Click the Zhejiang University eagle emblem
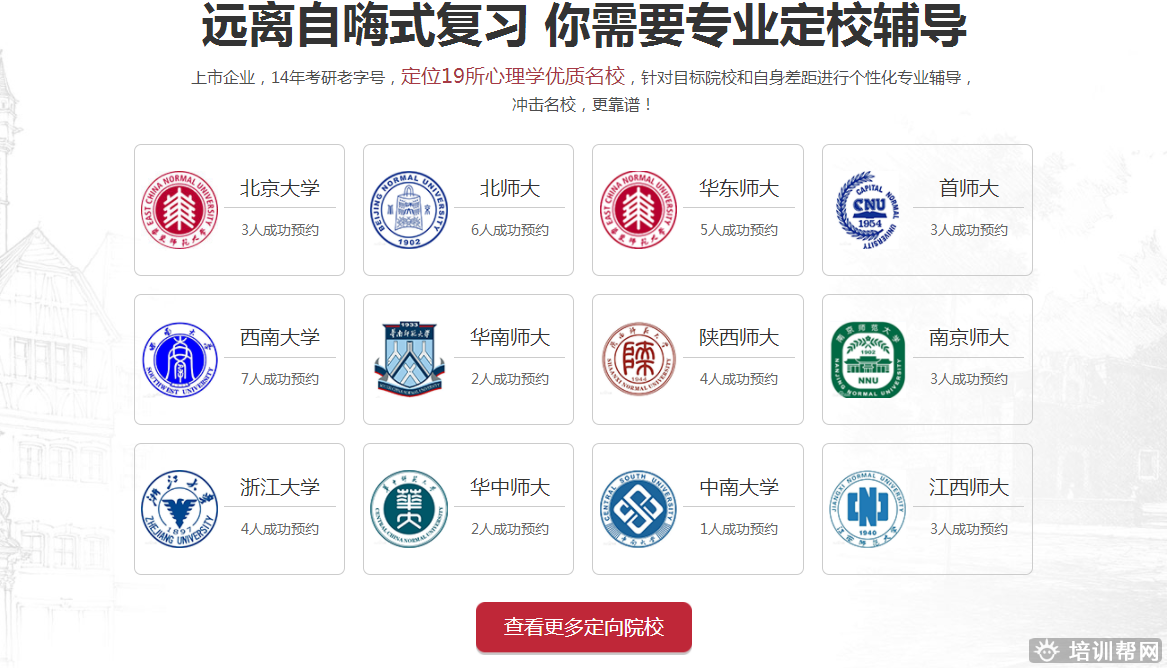 pyautogui.click(x=178, y=509)
